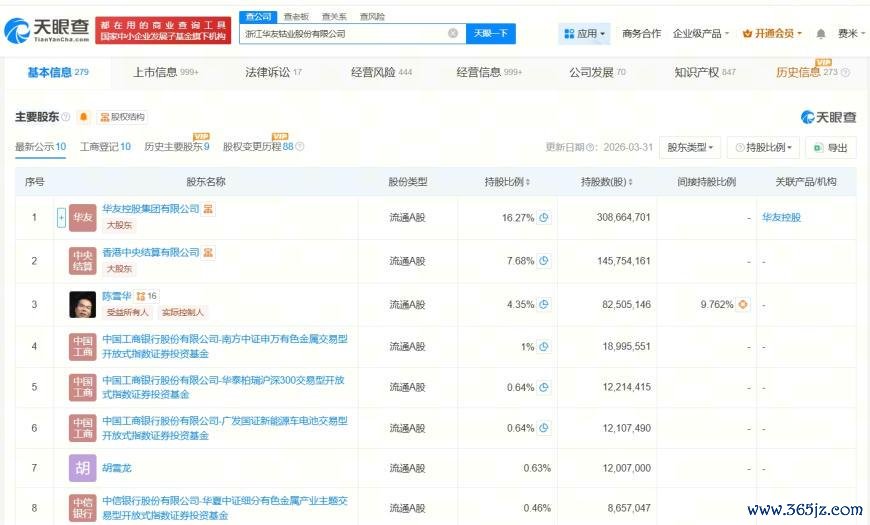Click the 中信银行 logo badge in row 8

coord(82,508)
